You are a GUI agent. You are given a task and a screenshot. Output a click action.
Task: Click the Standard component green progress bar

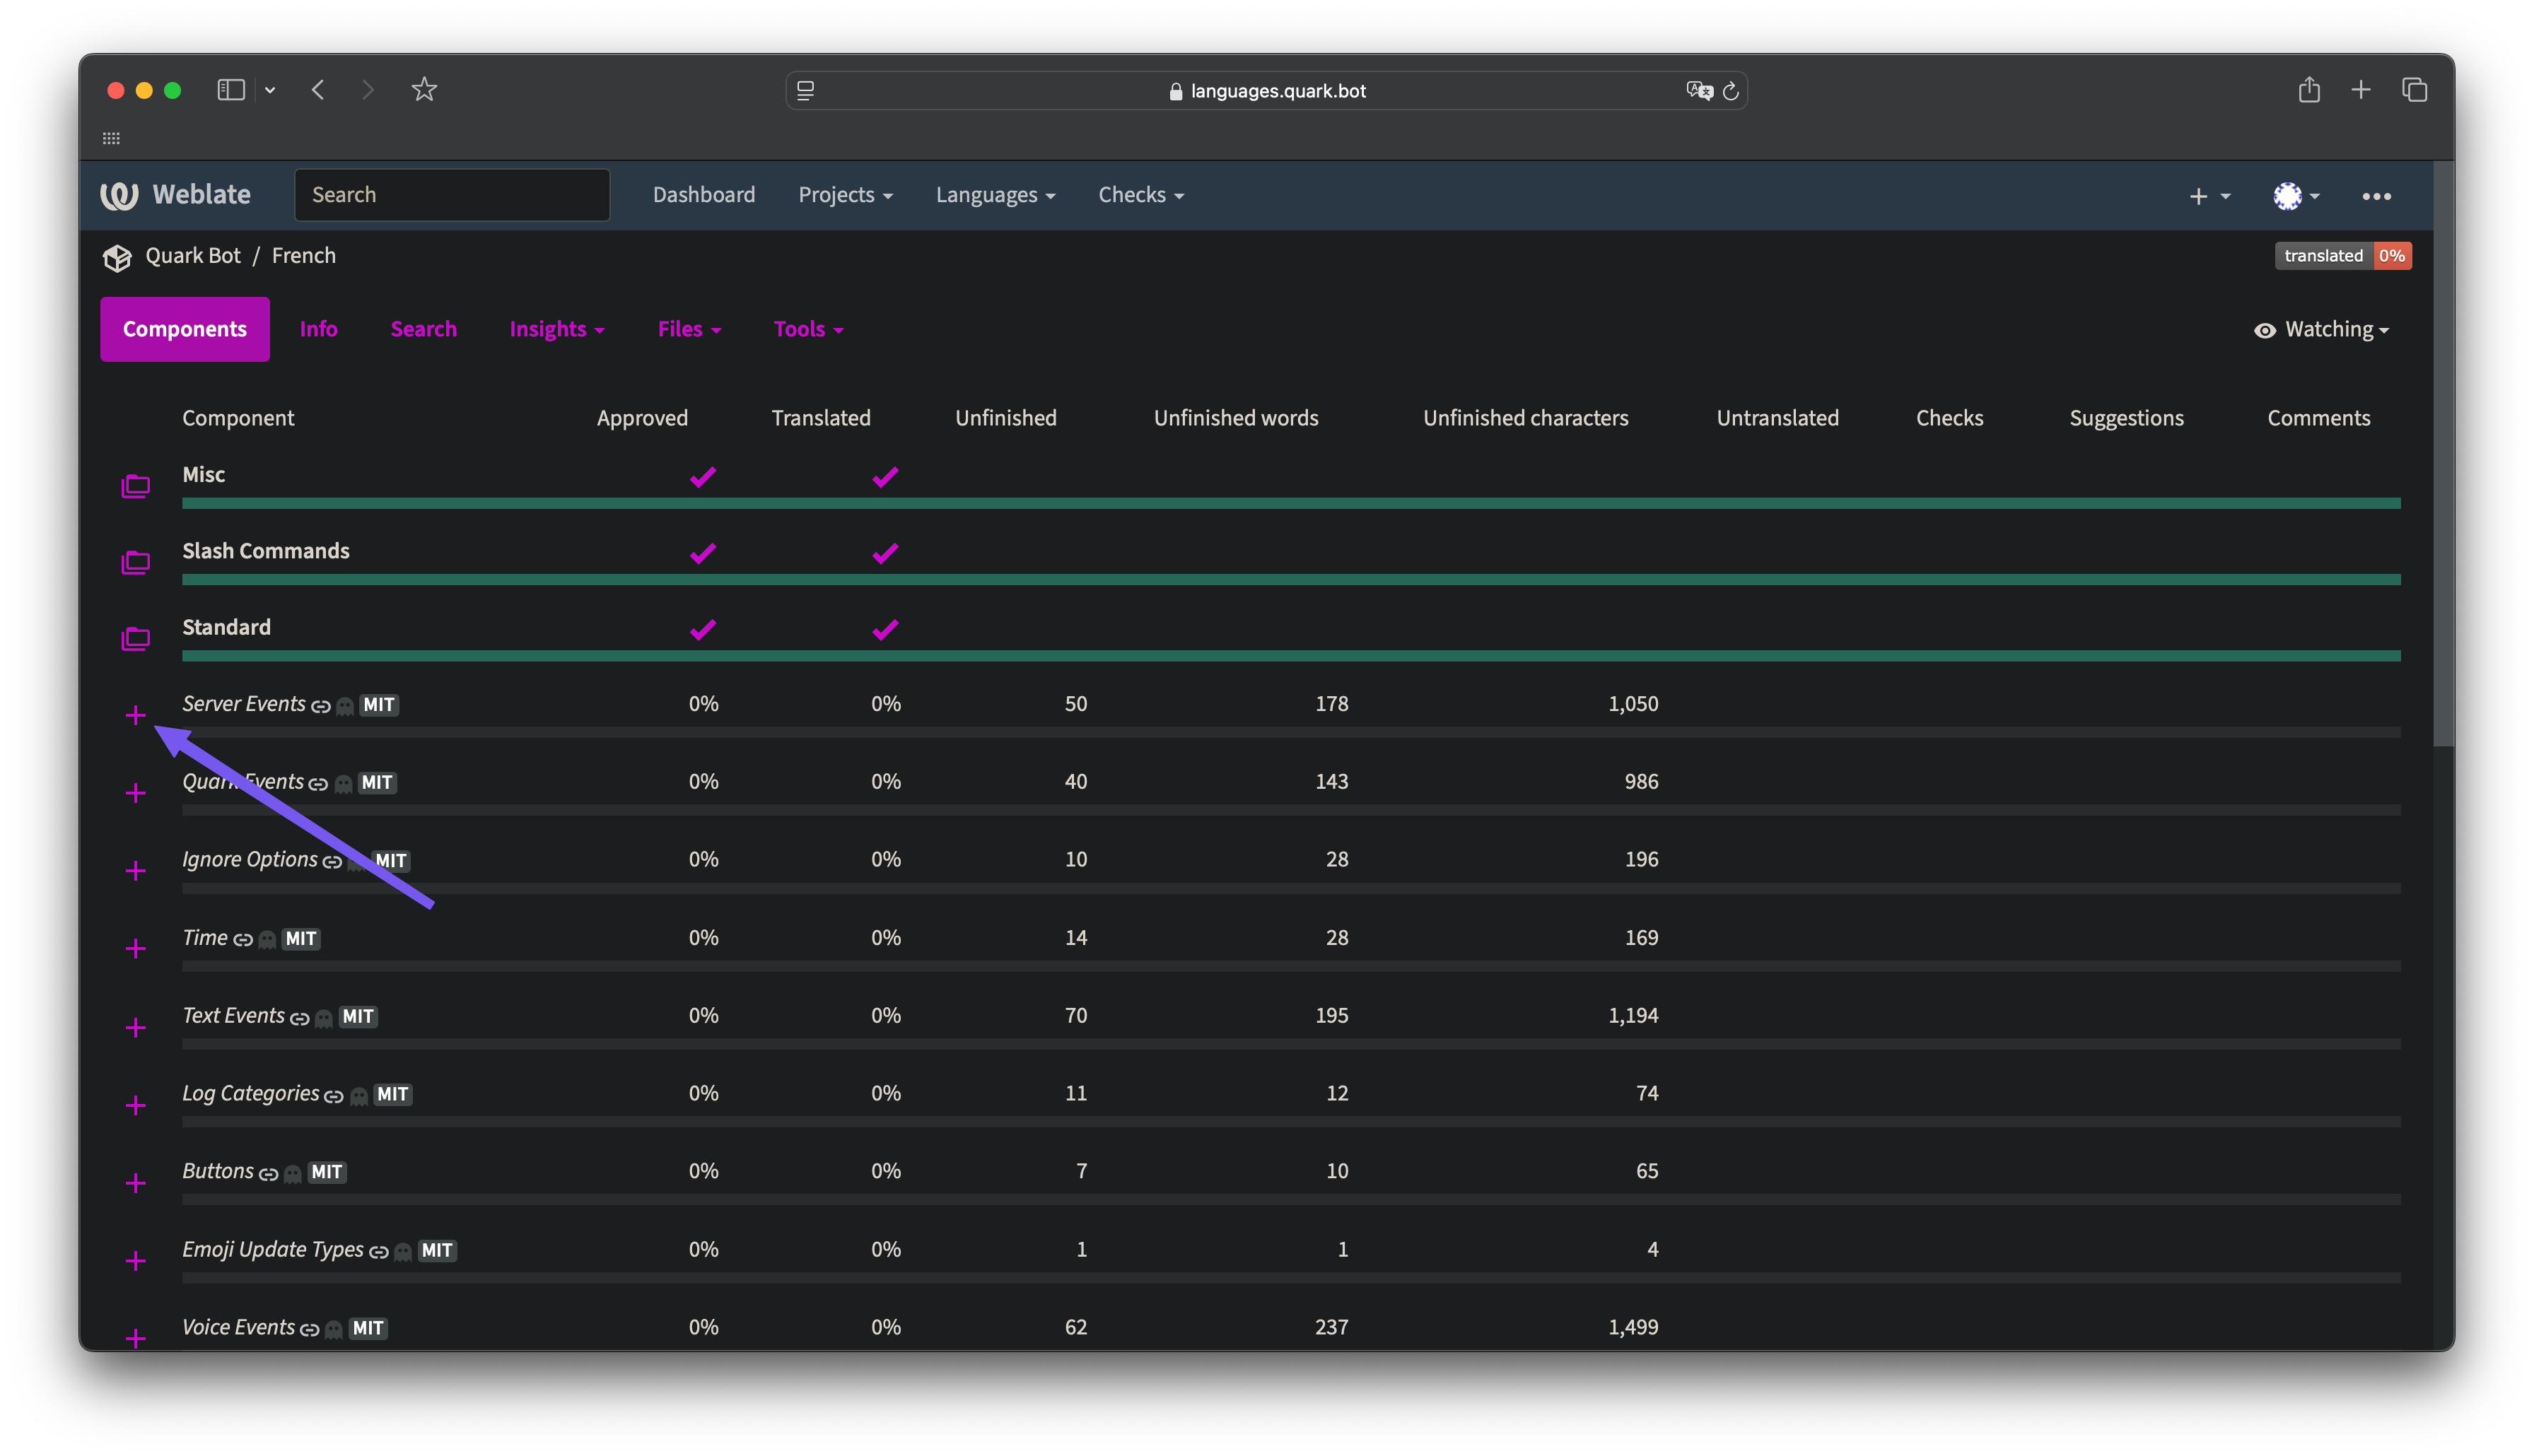pos(1290,656)
